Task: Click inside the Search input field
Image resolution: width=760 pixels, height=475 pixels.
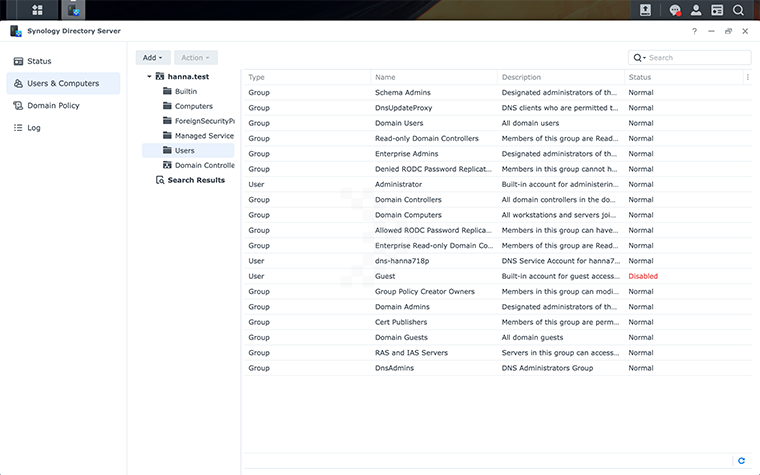Action: tap(695, 58)
